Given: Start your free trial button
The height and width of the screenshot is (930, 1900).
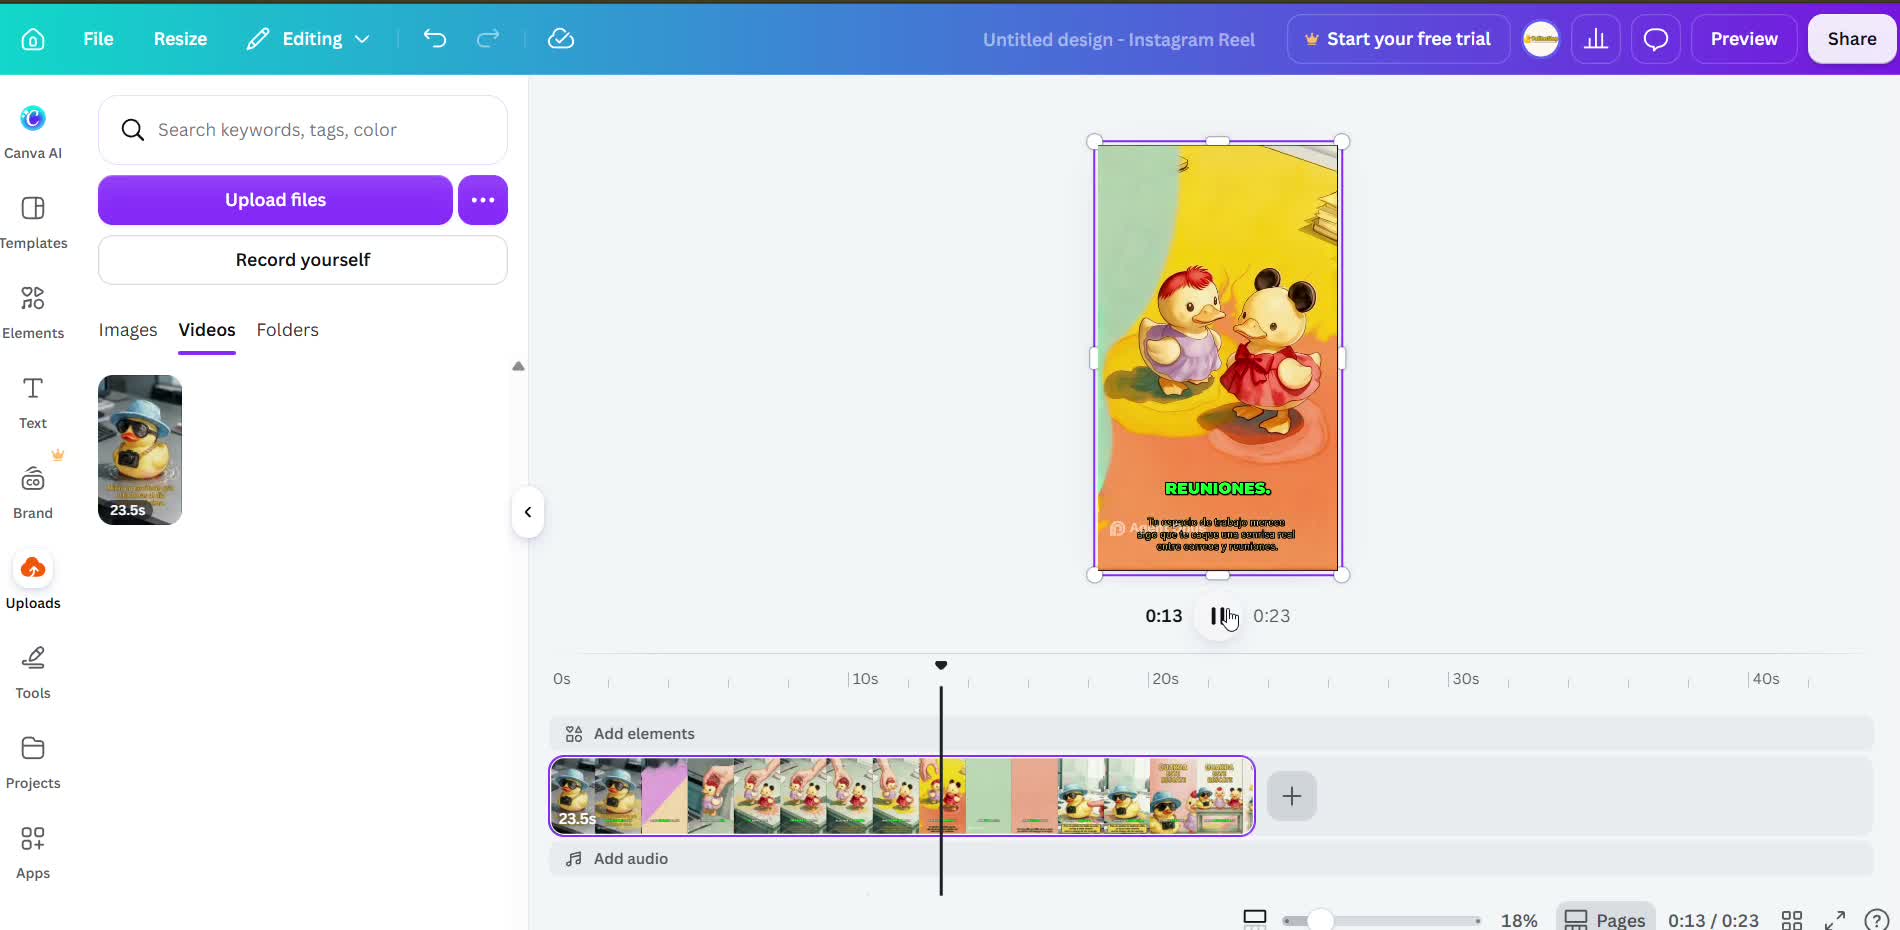Looking at the screenshot, I should click(x=1398, y=39).
